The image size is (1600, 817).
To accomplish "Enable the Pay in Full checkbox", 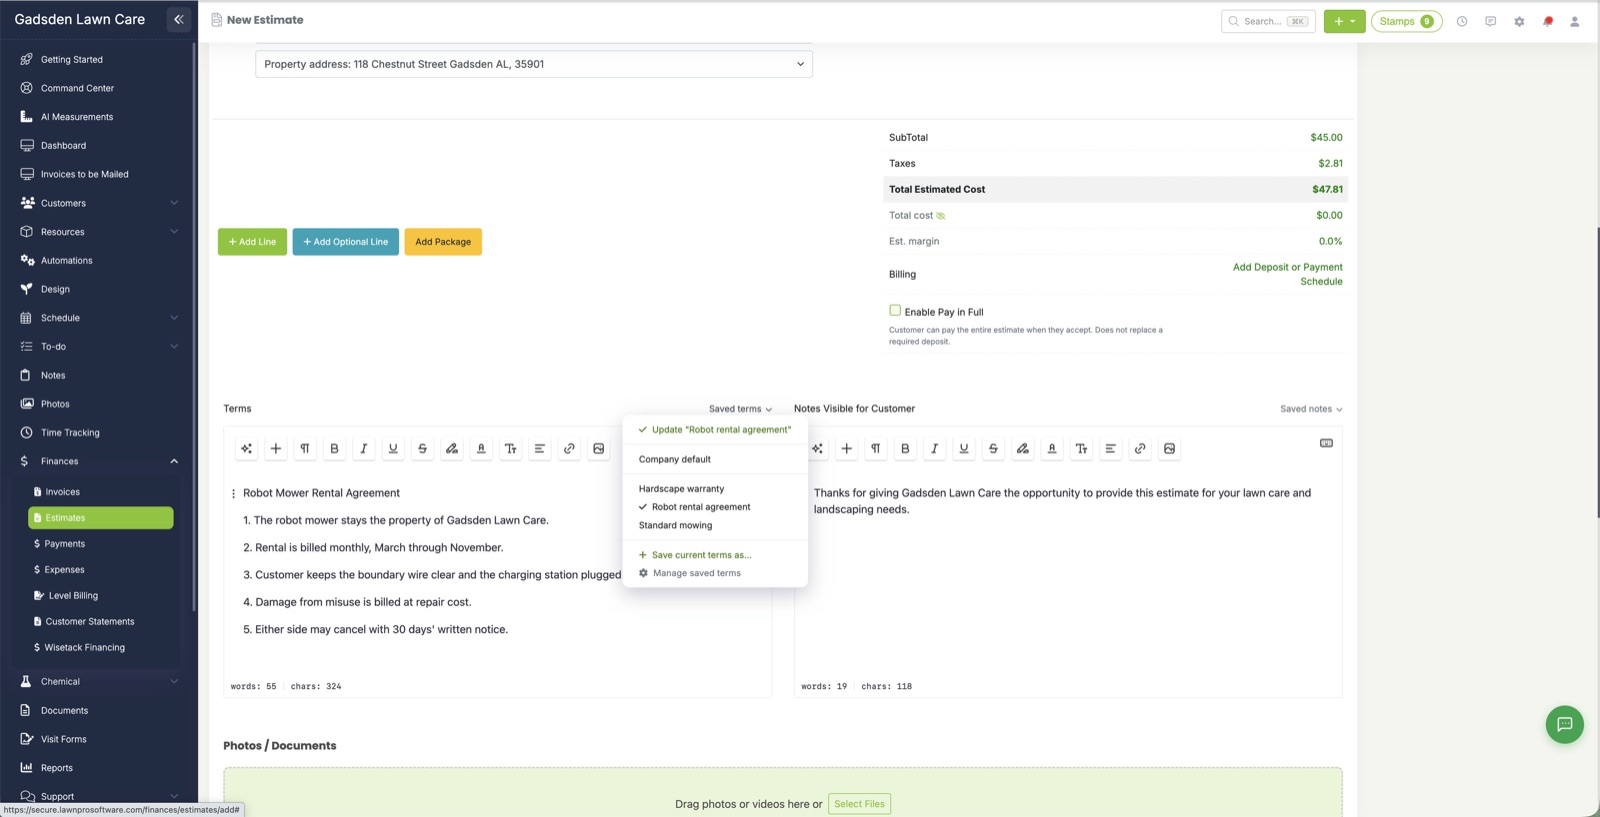I will [895, 310].
